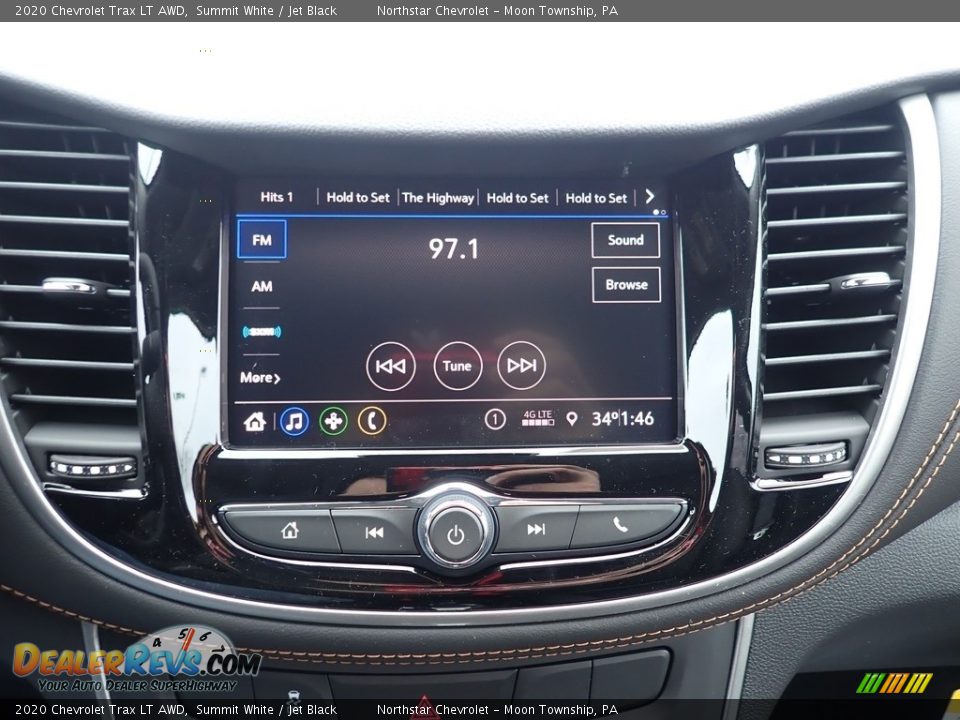Push the power knob button
Image resolution: width=960 pixels, height=720 pixels.
(456, 534)
